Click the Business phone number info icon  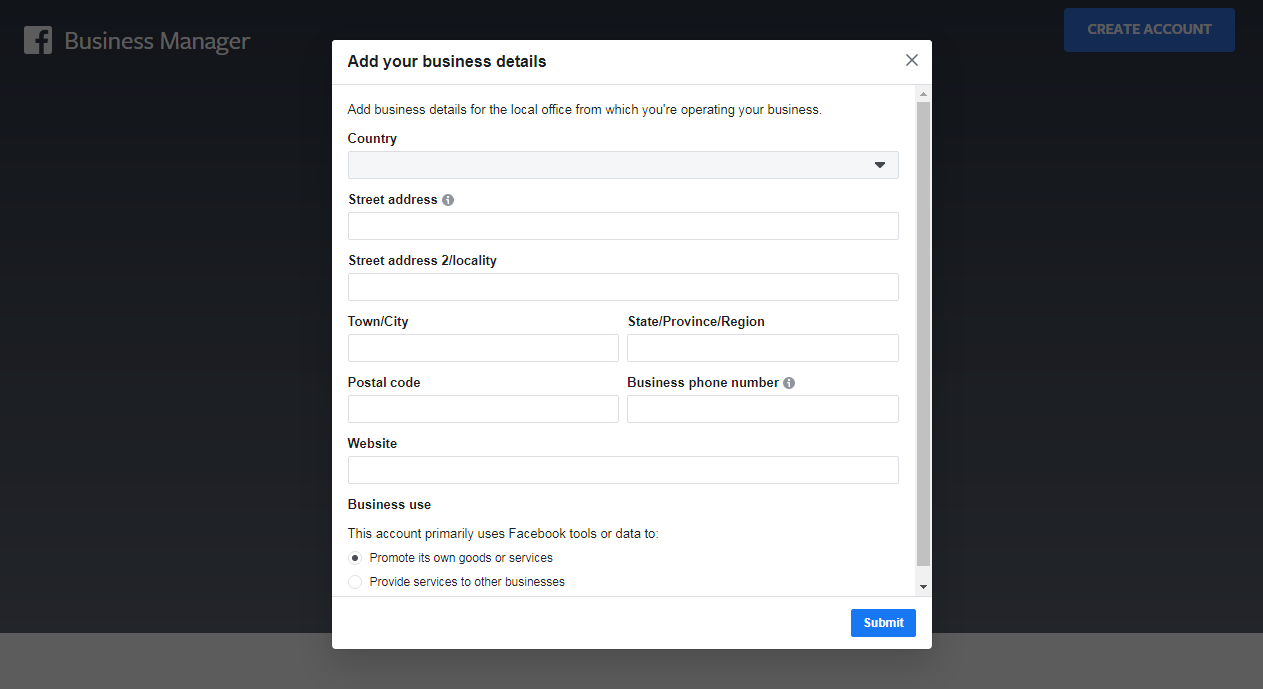[789, 383]
